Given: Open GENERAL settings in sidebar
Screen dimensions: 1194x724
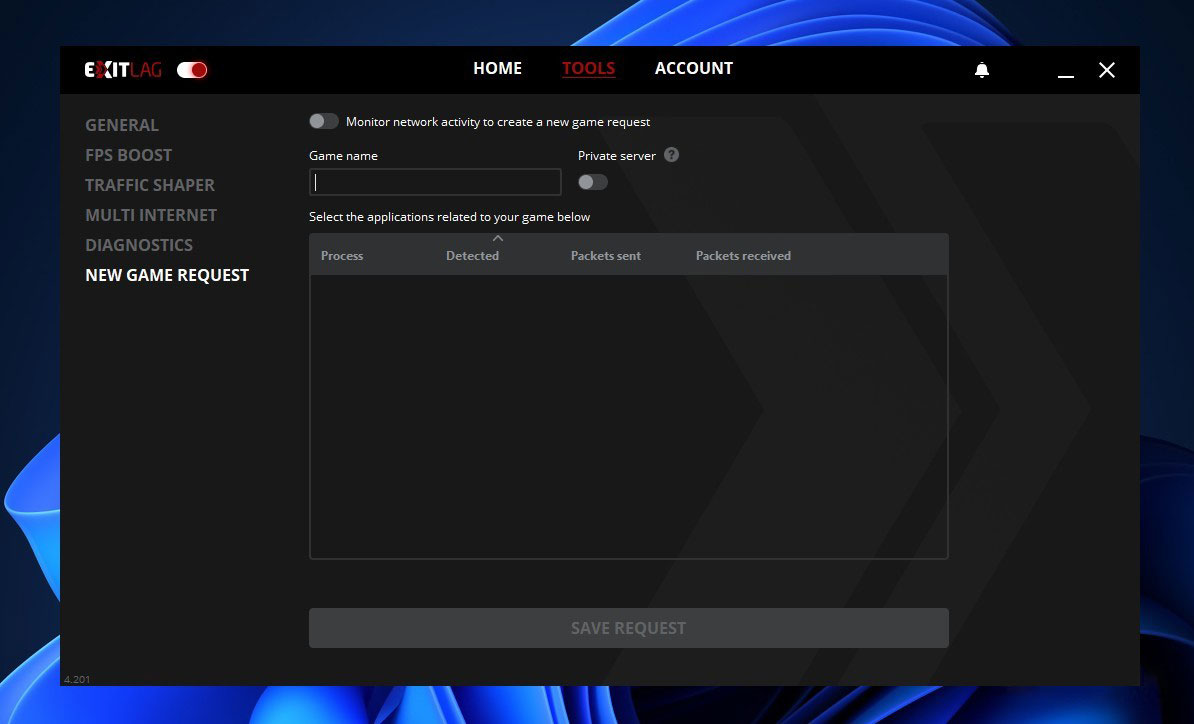Looking at the screenshot, I should [122, 125].
